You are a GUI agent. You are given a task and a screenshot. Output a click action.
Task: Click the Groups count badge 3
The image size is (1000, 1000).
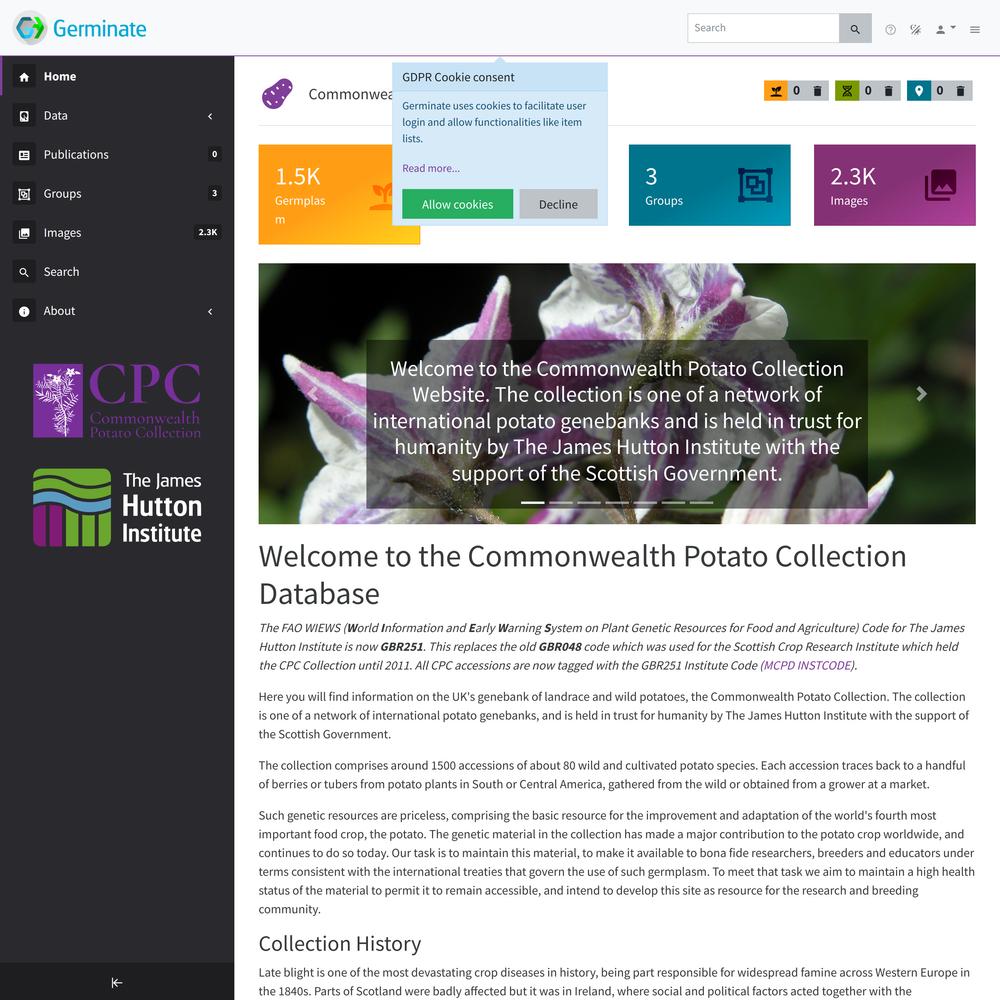tap(214, 193)
